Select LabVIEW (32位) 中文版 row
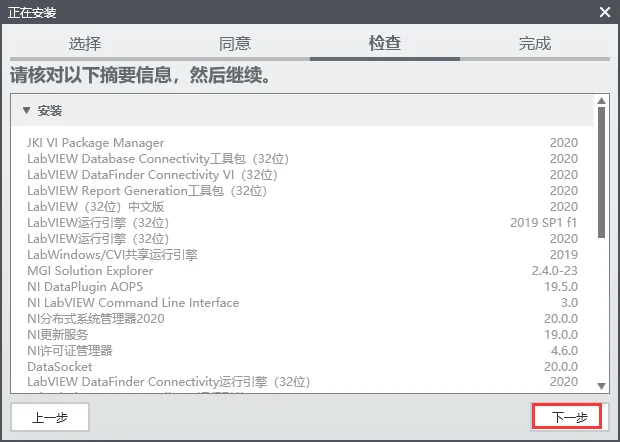 [302, 207]
